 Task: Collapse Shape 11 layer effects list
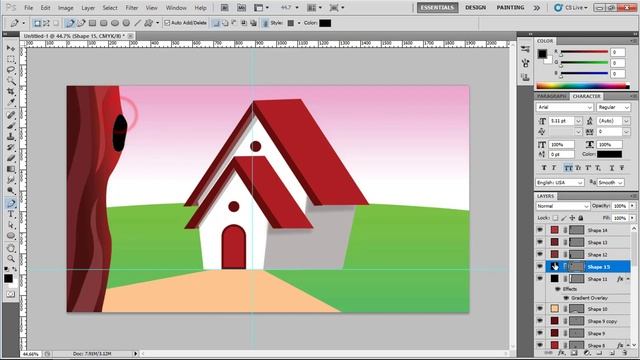[628, 279]
